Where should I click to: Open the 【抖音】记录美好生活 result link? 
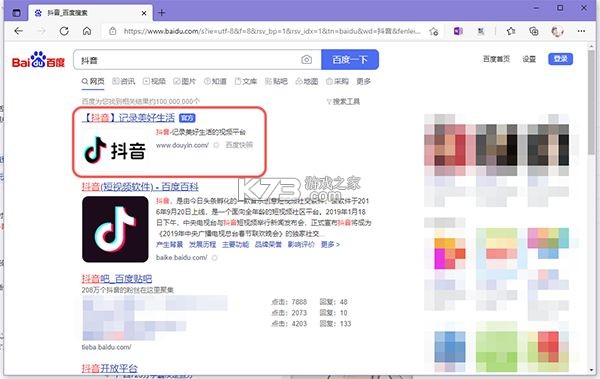(x=129, y=118)
